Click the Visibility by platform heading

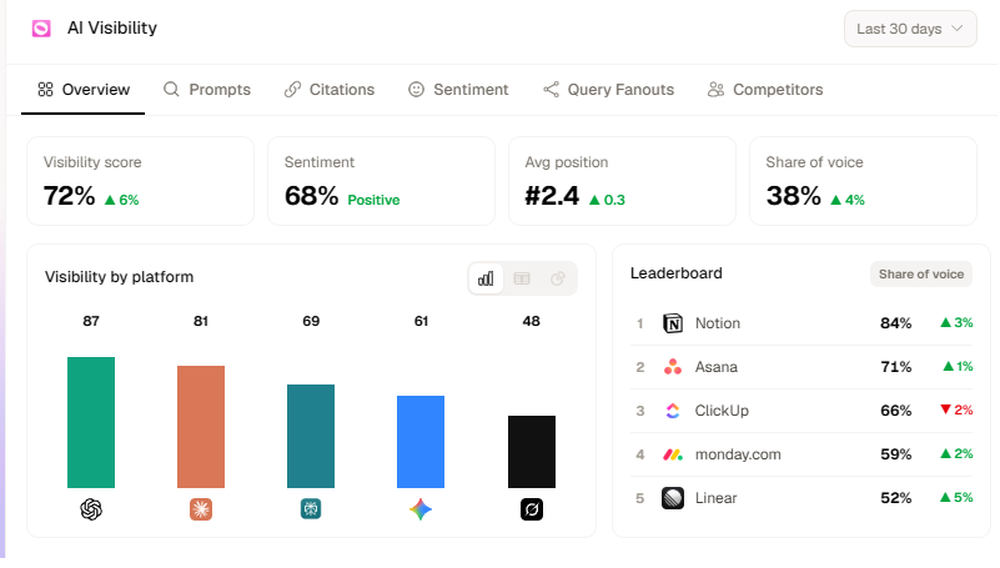coord(119,277)
